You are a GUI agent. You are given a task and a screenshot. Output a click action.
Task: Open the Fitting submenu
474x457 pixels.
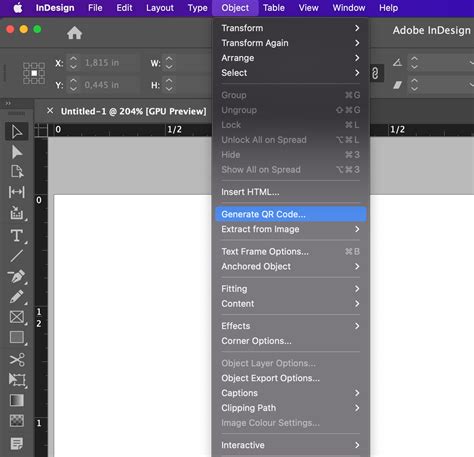pyautogui.click(x=291, y=289)
